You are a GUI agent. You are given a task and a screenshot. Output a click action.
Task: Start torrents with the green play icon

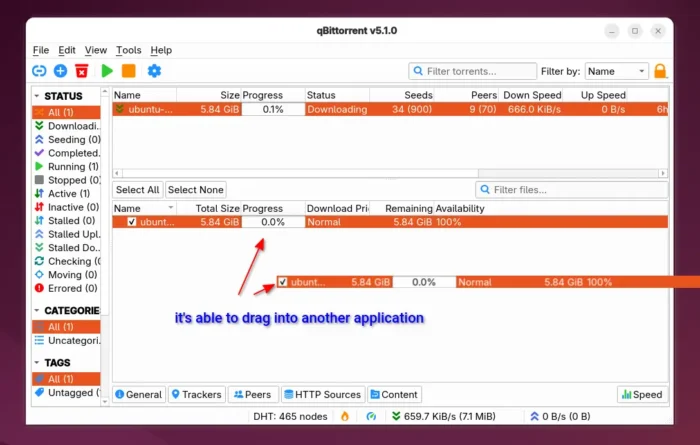pos(107,71)
